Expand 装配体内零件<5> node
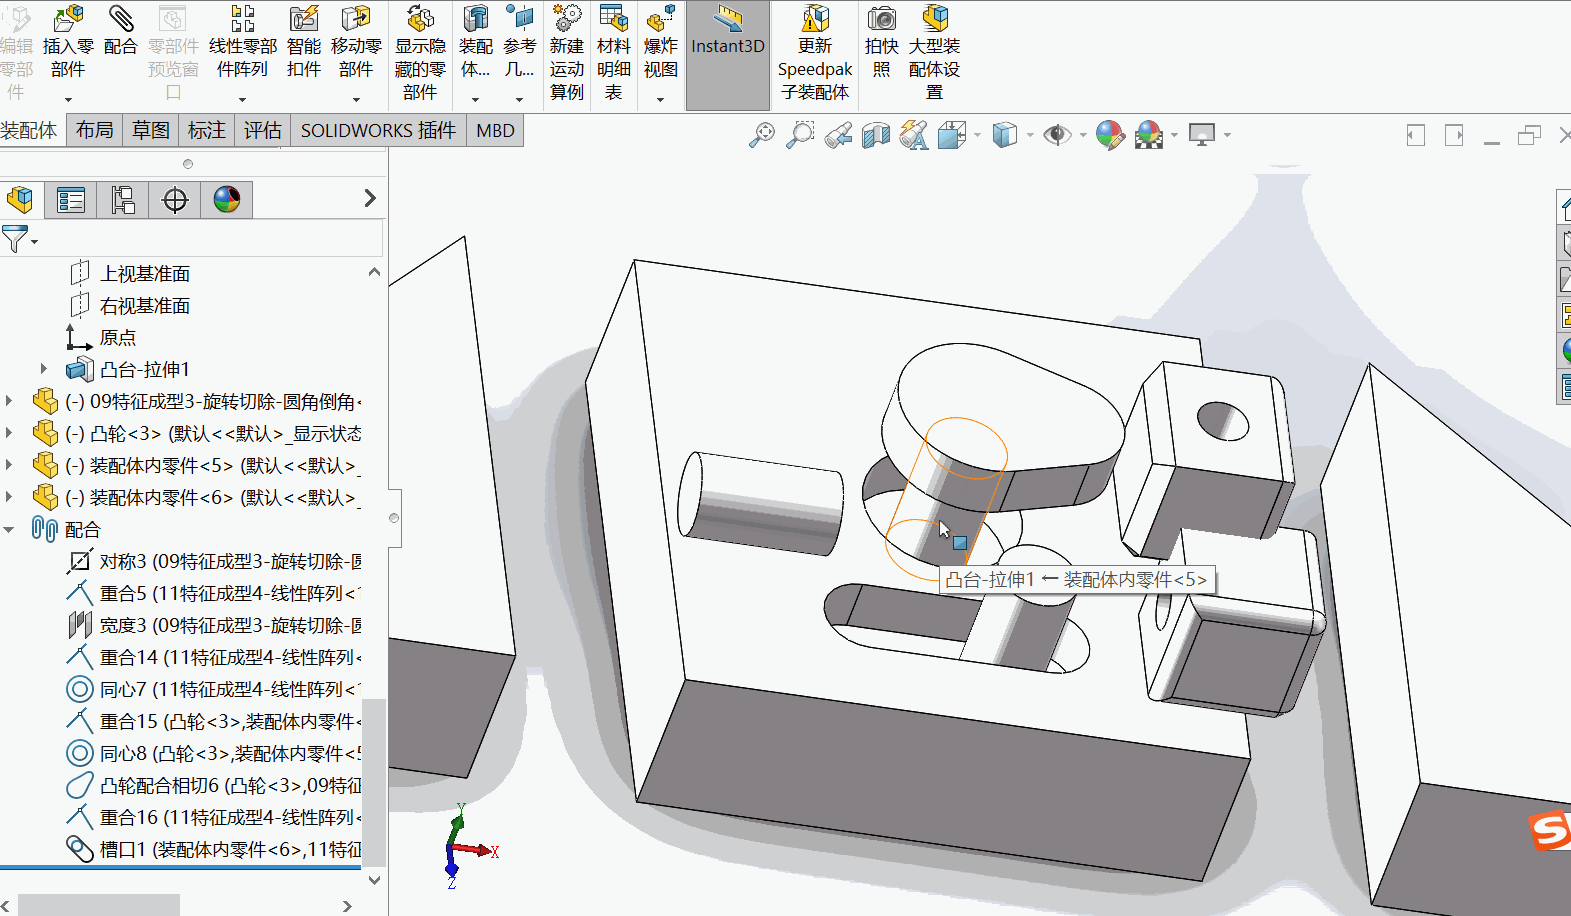1571x916 pixels. coord(9,465)
